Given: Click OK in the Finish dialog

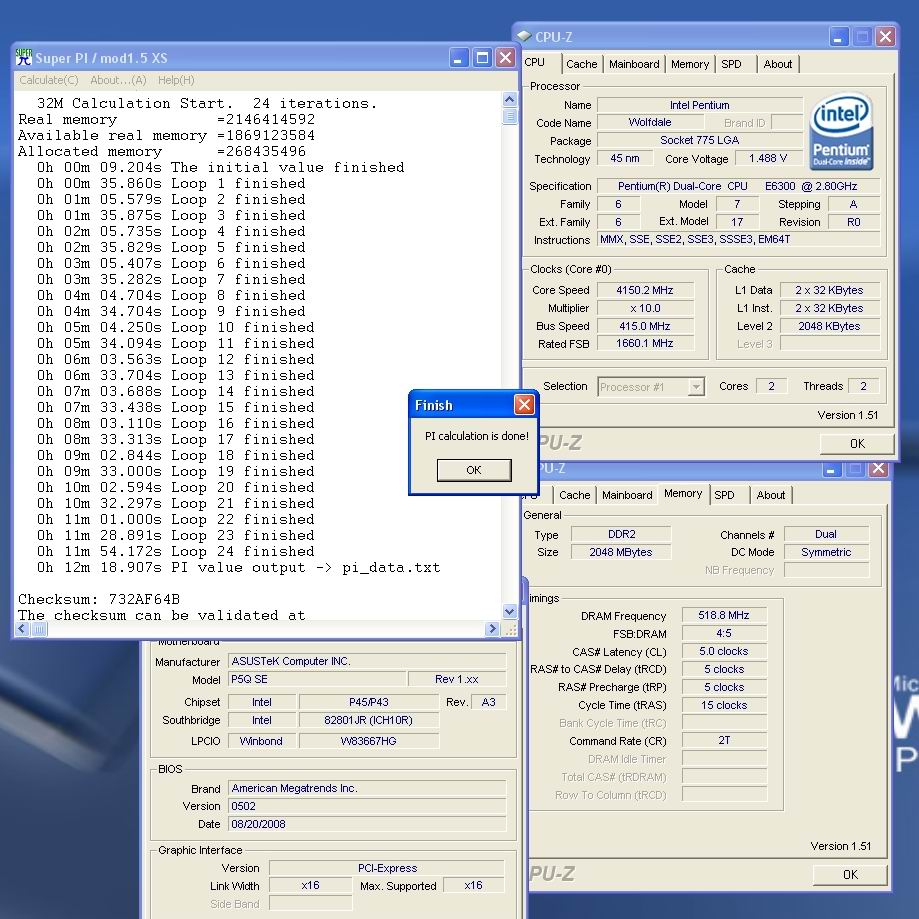Looking at the screenshot, I should (474, 470).
